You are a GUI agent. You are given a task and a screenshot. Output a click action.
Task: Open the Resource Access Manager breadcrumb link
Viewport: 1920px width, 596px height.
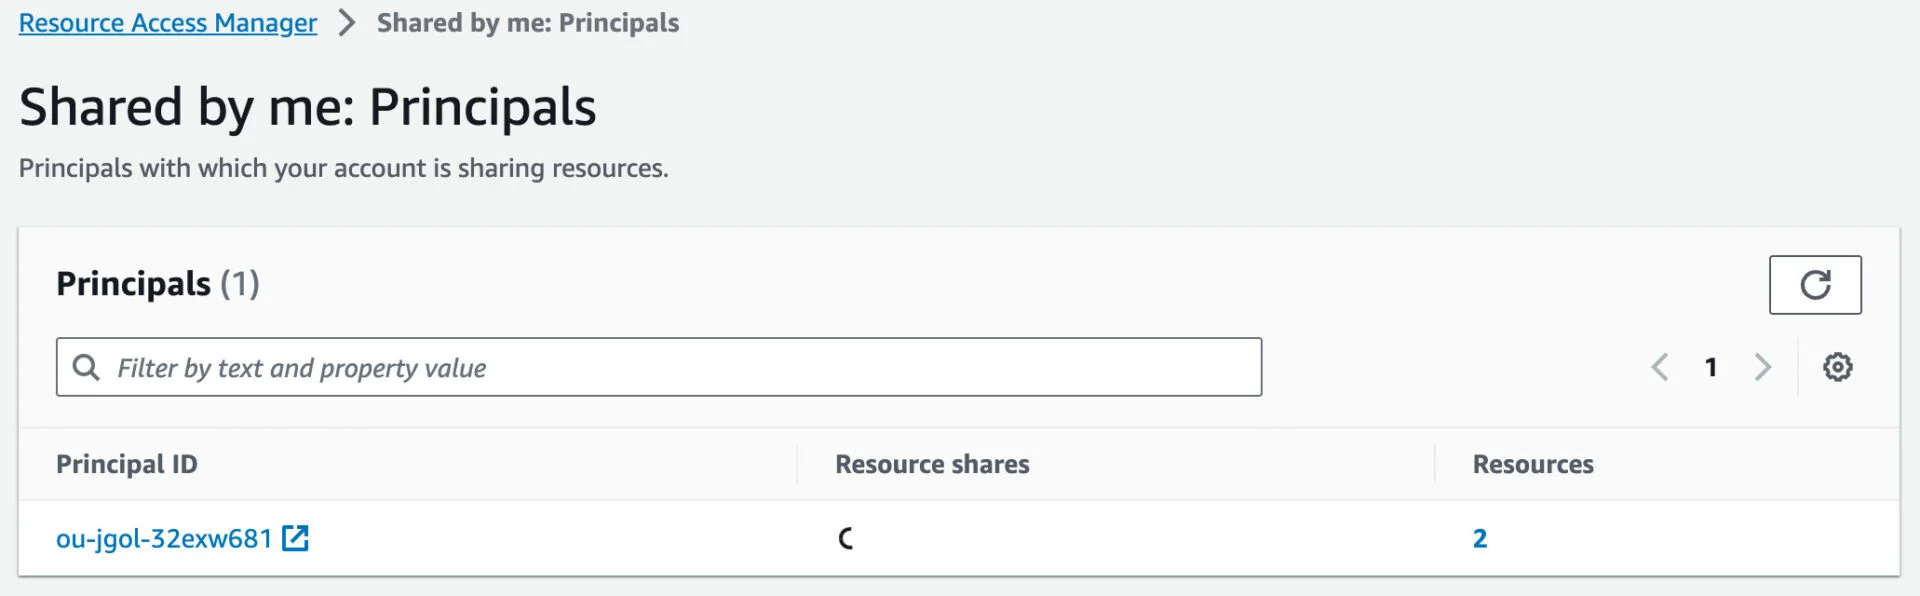coord(167,23)
